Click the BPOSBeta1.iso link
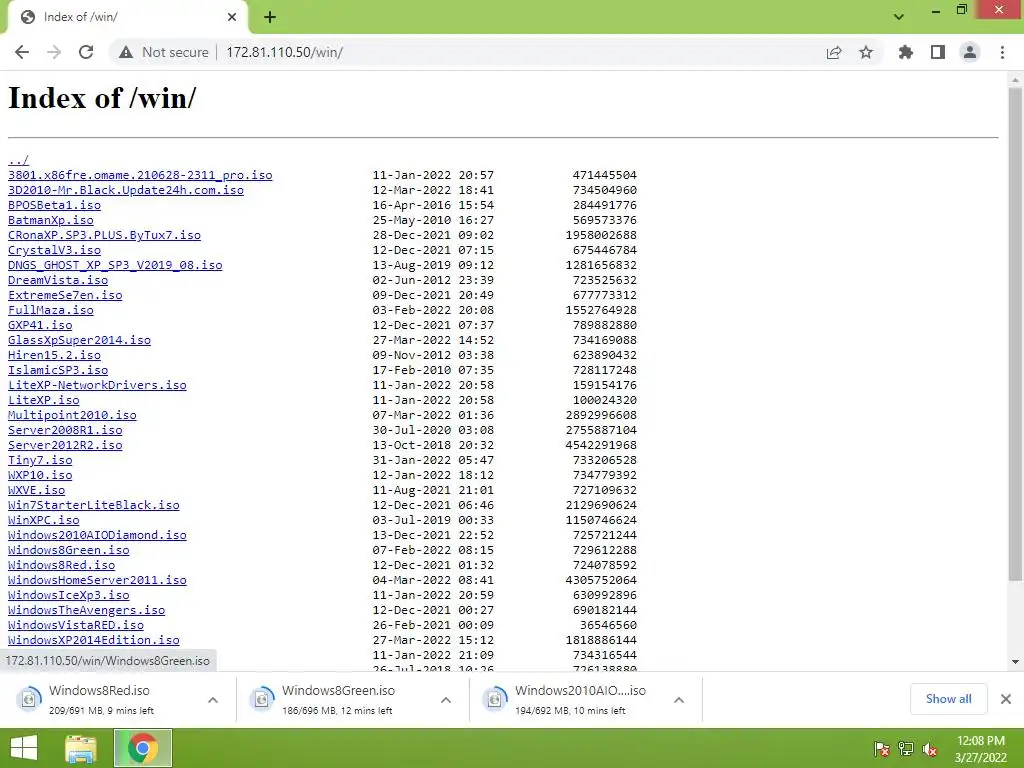 pos(54,205)
